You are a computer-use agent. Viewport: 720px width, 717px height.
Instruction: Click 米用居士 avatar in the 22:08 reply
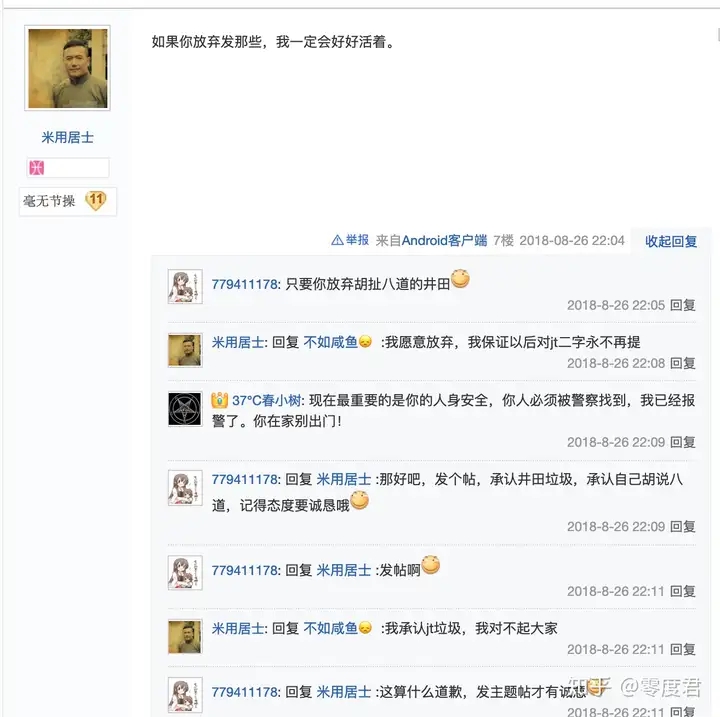click(x=185, y=350)
